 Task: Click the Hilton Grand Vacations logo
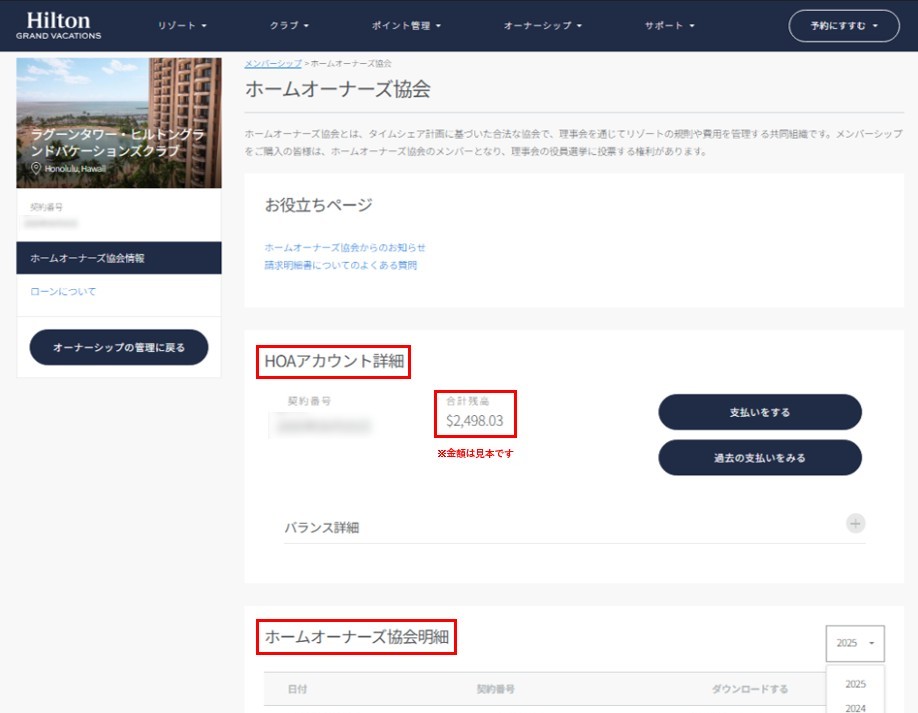(58, 25)
